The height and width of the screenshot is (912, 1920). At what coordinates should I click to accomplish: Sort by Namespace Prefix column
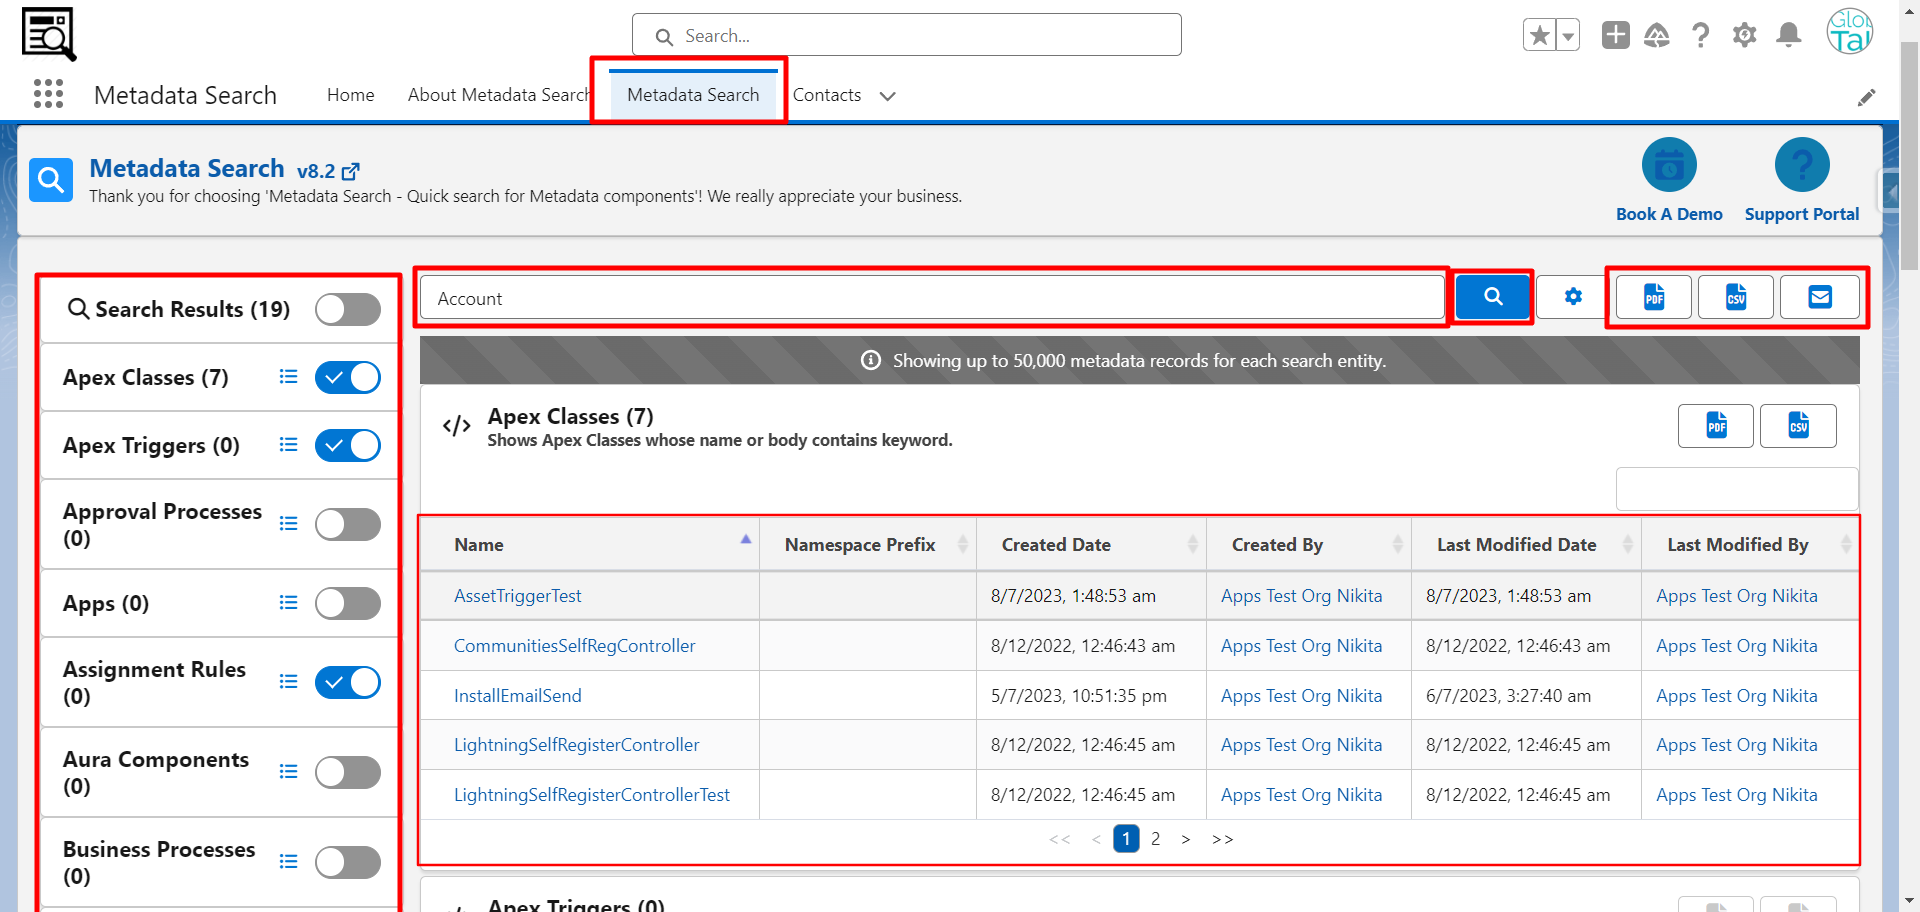[868, 545]
